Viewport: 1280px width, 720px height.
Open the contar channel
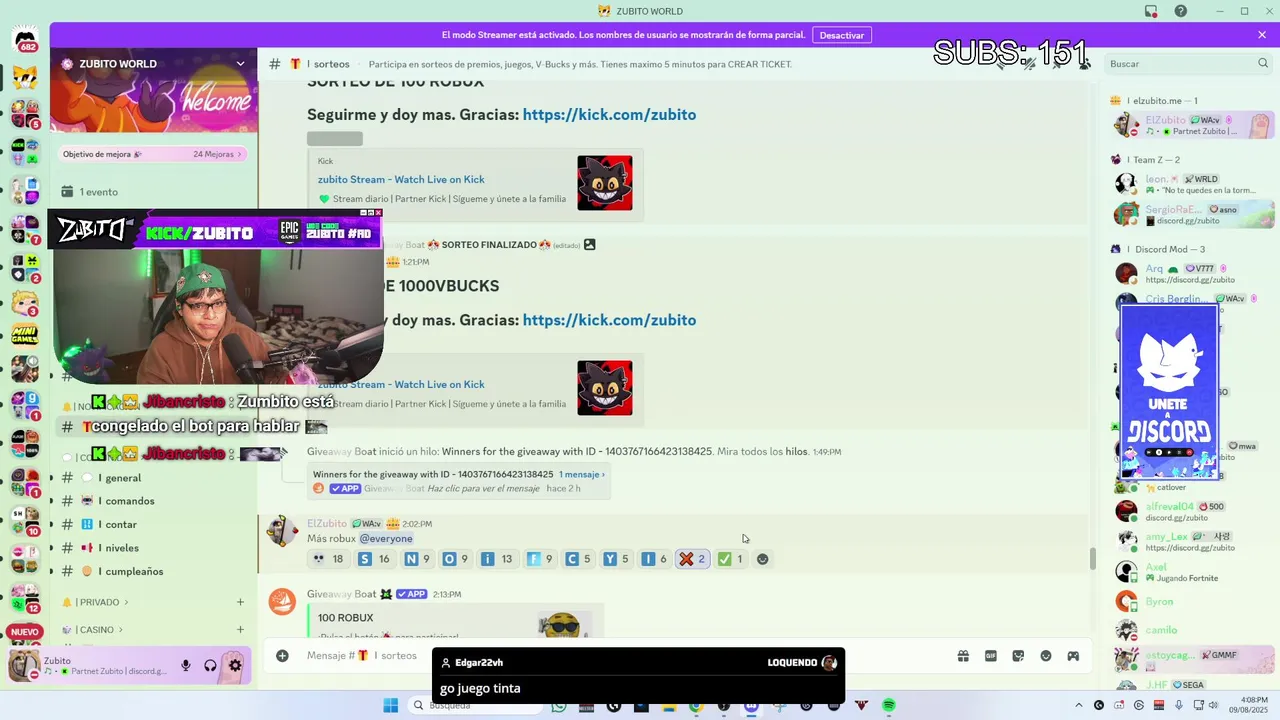click(152, 524)
